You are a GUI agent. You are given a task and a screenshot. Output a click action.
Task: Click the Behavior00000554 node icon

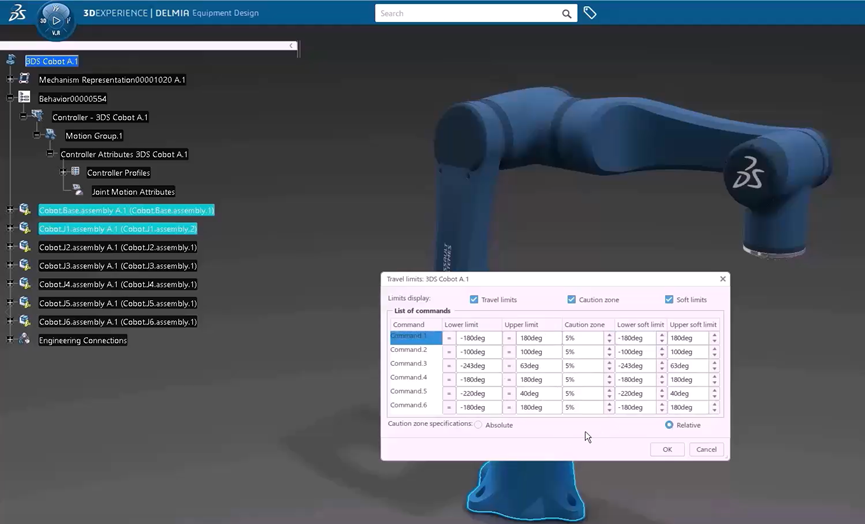[x=25, y=98]
